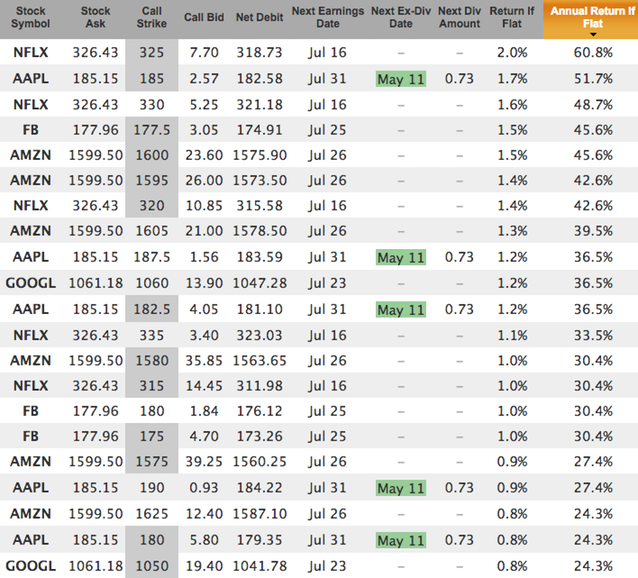Select call strike 1600 for AMZN
The width and height of the screenshot is (638, 578).
tap(152, 155)
